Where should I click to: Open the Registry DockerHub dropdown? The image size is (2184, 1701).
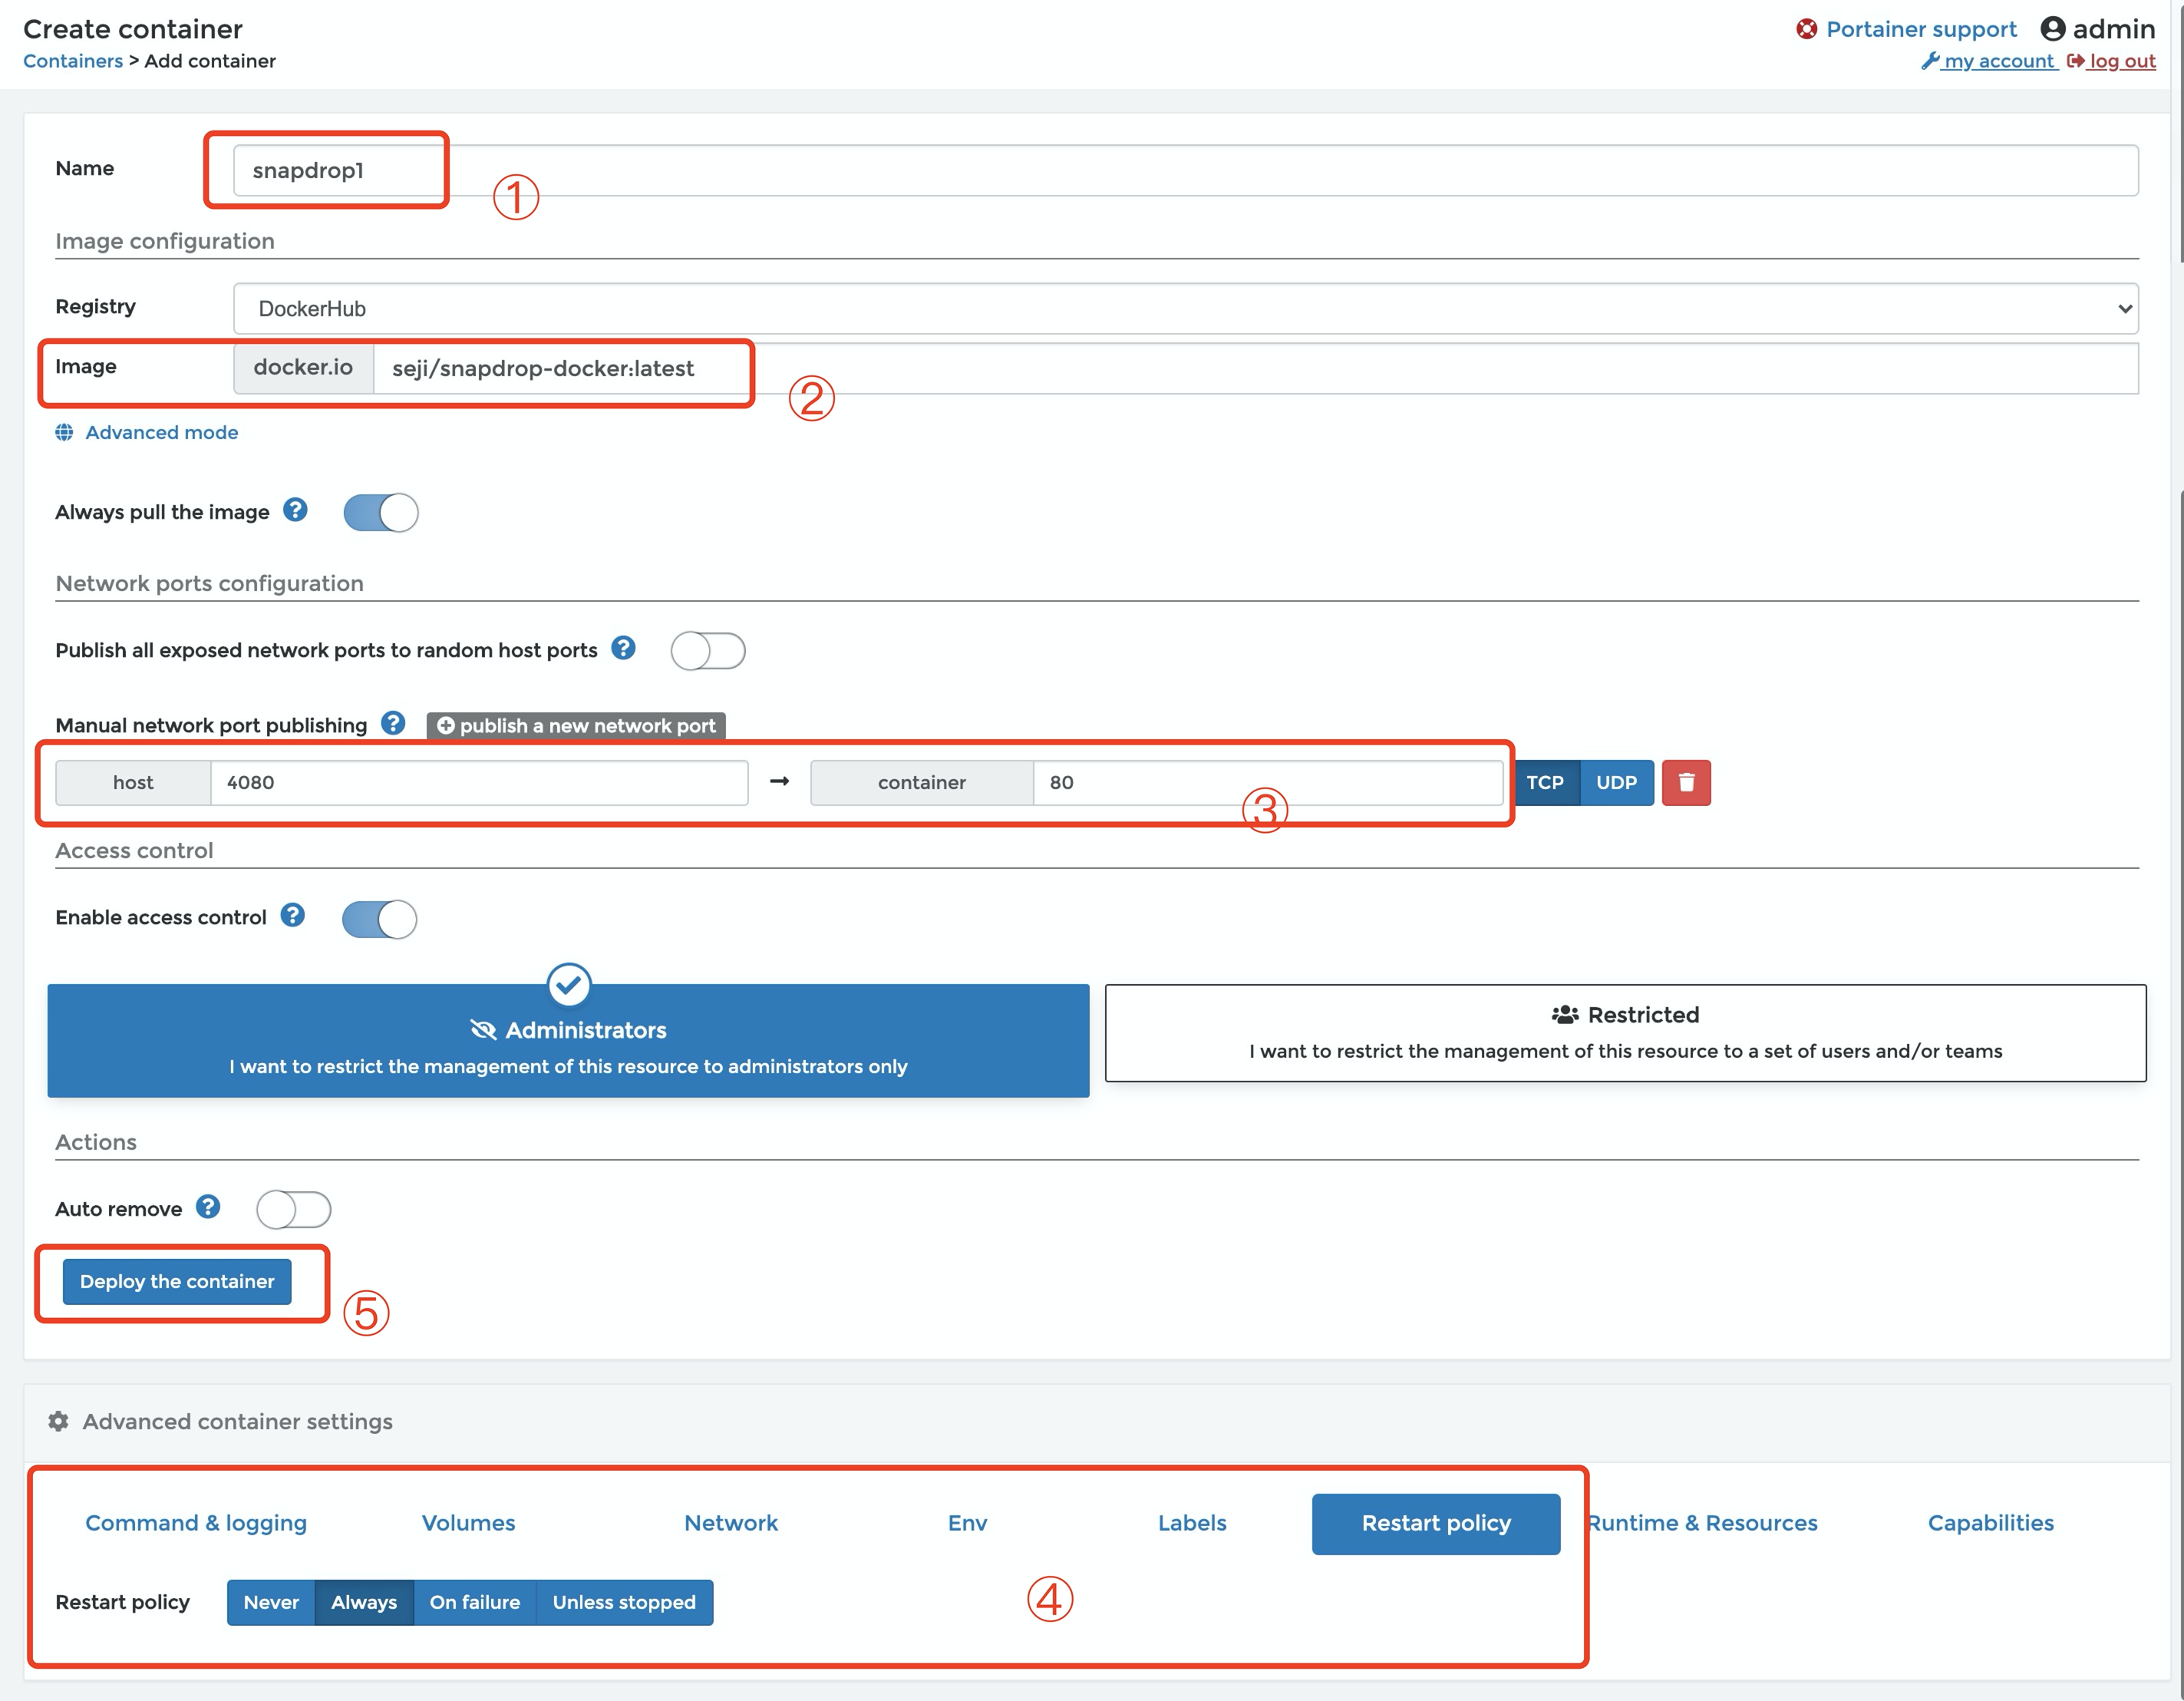(x=1185, y=308)
